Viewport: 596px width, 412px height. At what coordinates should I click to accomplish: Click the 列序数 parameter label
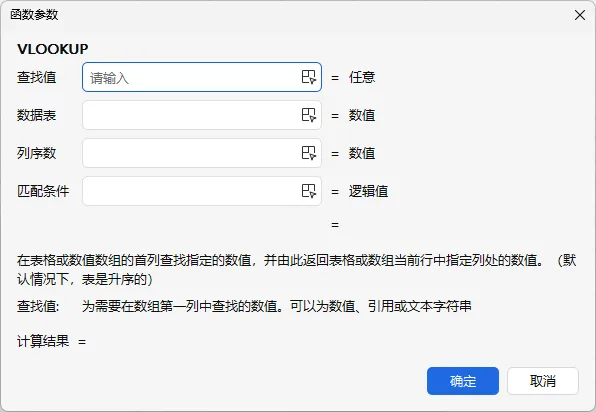(36, 153)
